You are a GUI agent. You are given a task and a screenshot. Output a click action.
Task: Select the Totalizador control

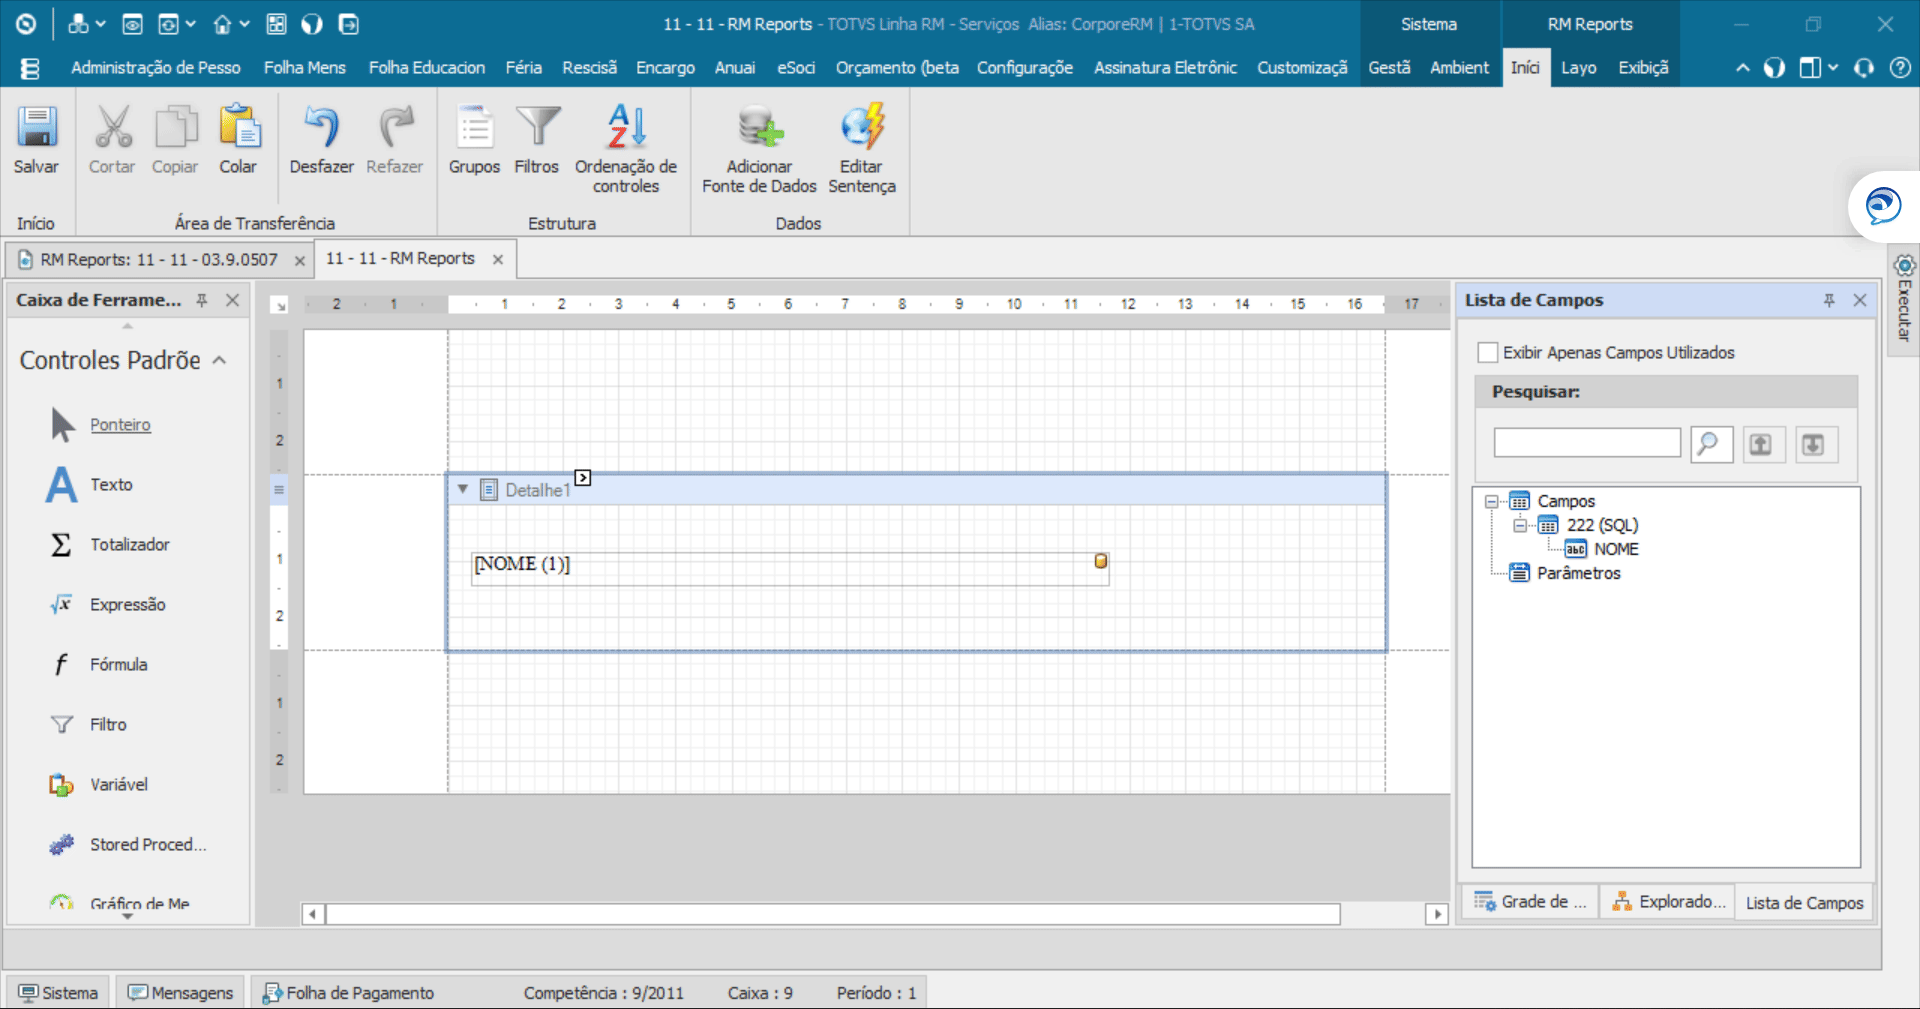pyautogui.click(x=128, y=544)
